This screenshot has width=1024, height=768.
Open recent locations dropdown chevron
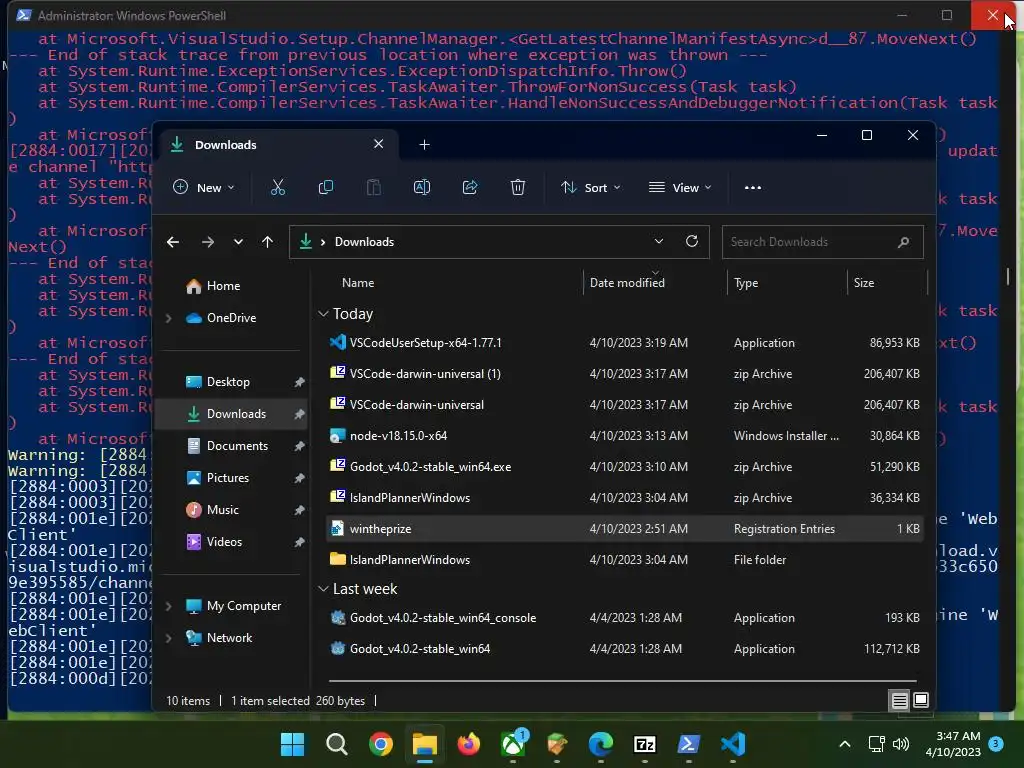[238, 242]
